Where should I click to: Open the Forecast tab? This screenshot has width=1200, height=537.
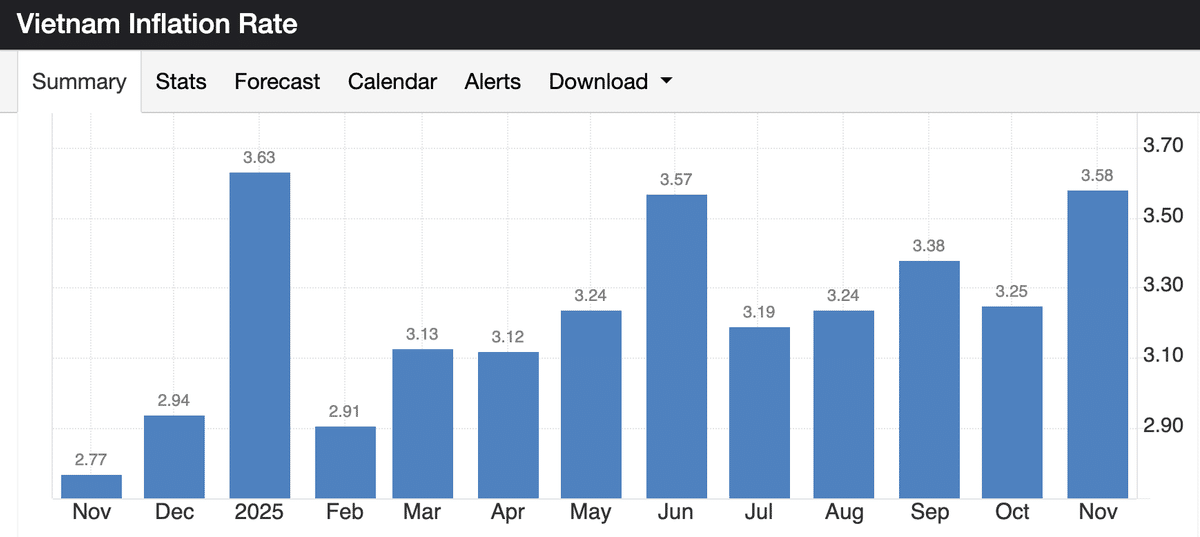(277, 82)
